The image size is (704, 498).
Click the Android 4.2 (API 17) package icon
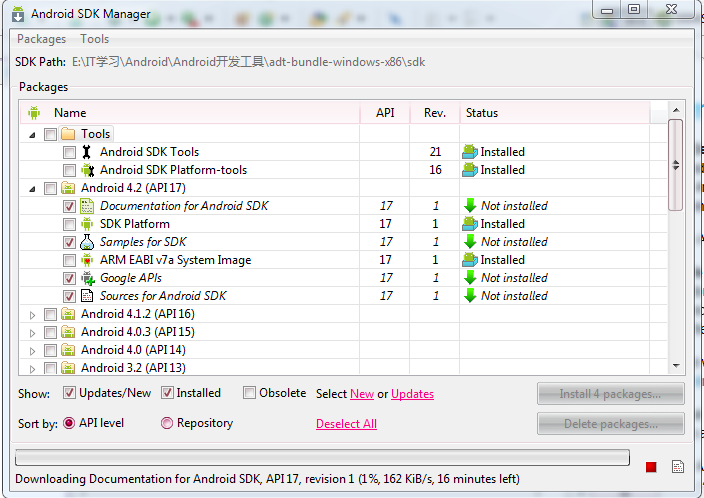point(68,188)
